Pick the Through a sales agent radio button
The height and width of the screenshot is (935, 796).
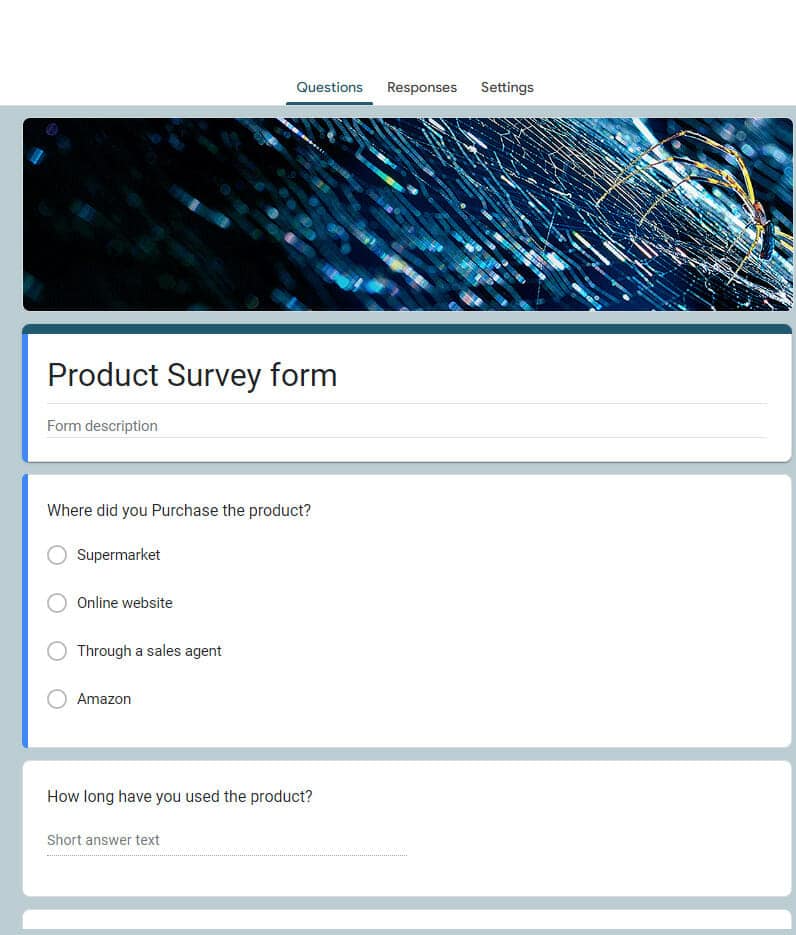point(57,651)
